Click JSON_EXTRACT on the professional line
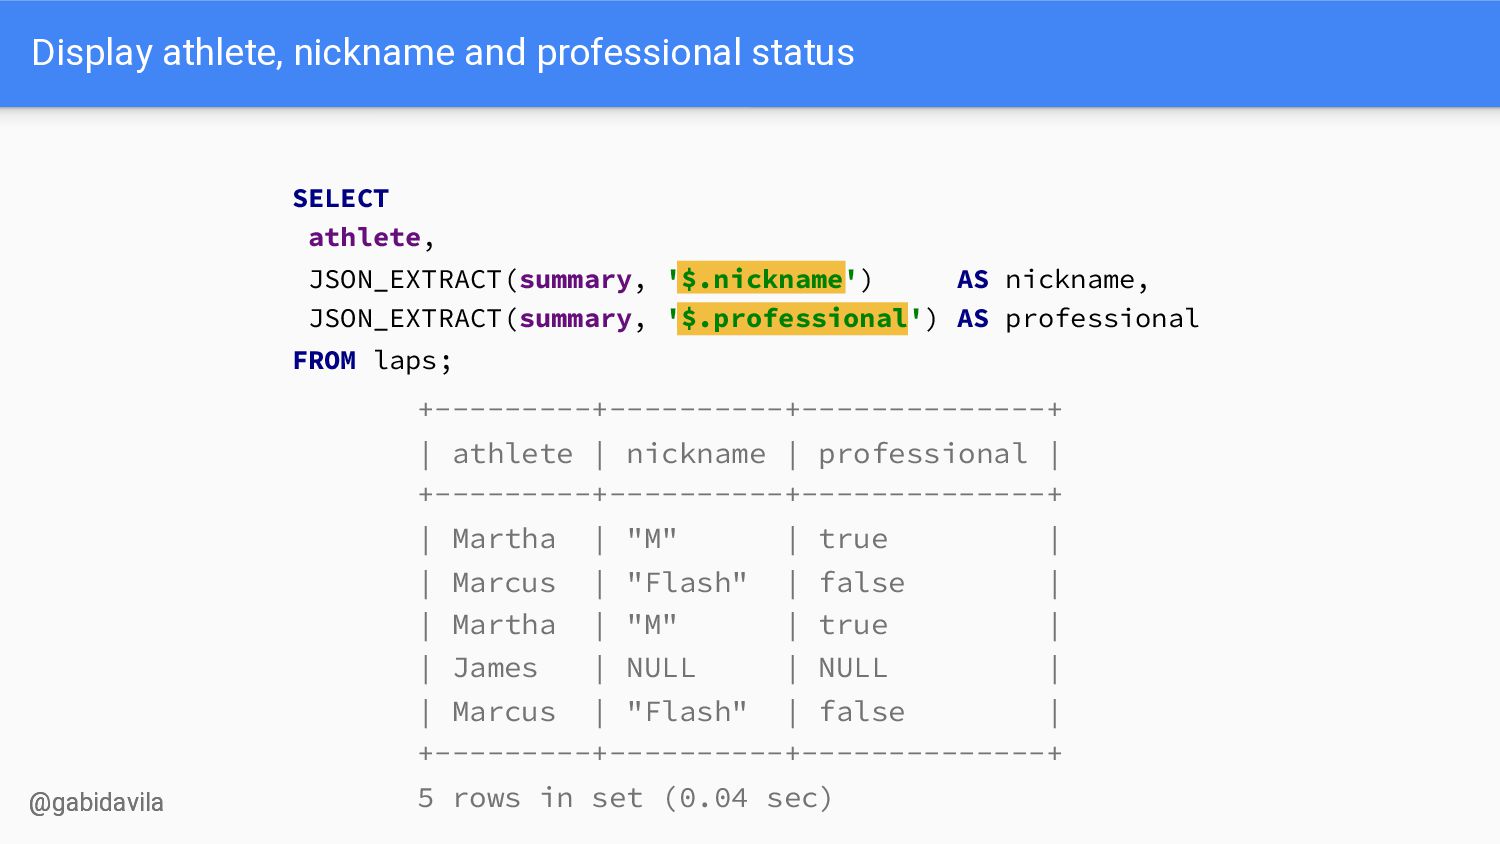The image size is (1500, 844). pos(405,320)
